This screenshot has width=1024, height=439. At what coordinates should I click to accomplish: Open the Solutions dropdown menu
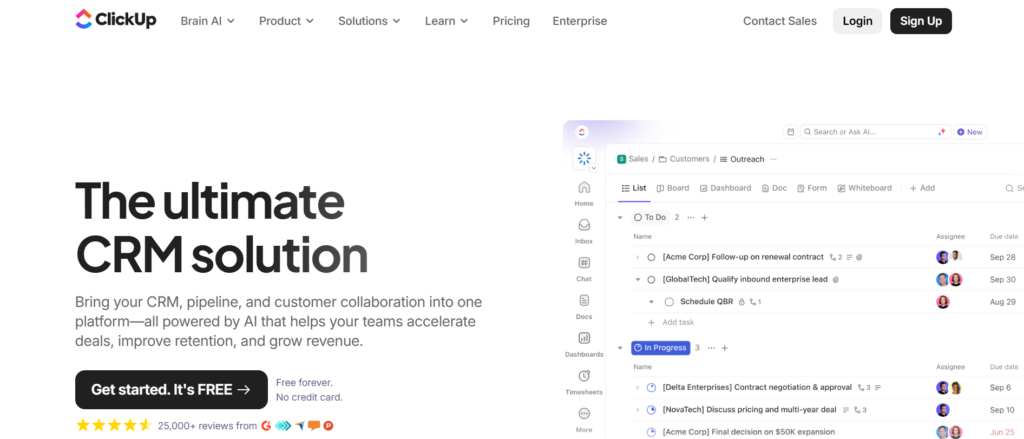tap(369, 21)
